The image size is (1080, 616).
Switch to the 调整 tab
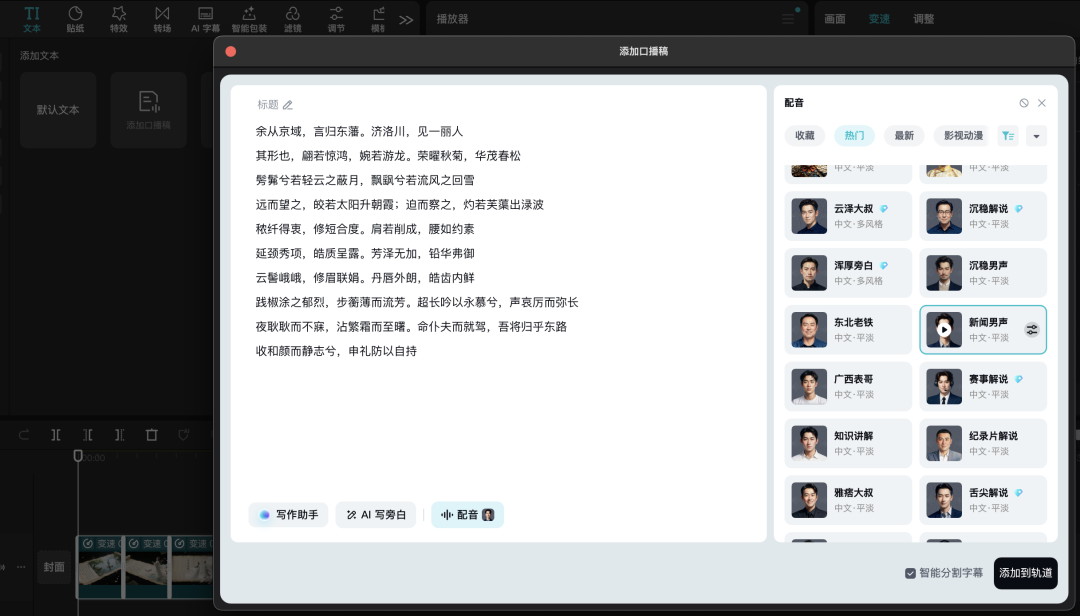[x=924, y=18]
